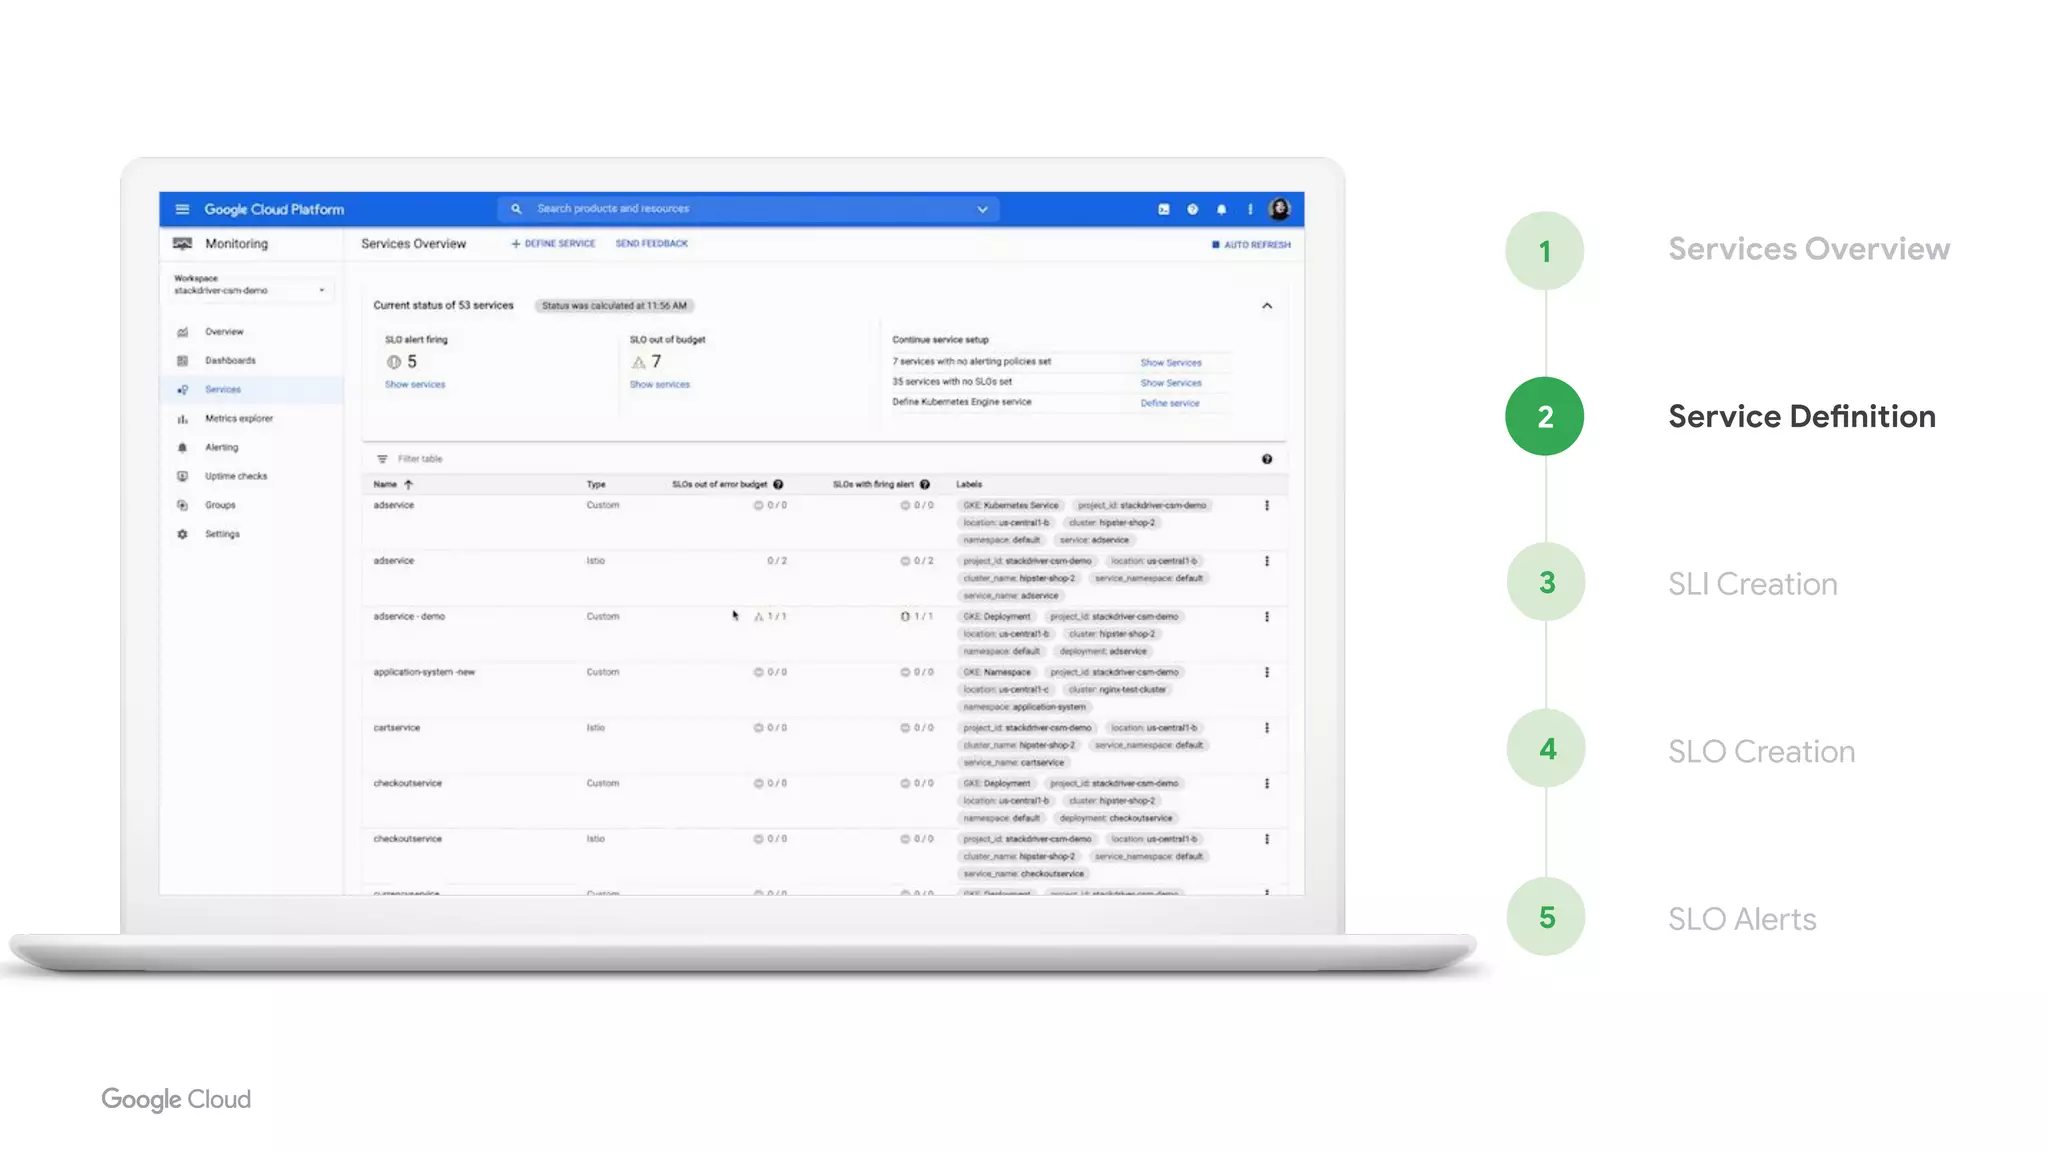Go to Dashboards in the sidebar
This screenshot has width=2048, height=1152.
230,360
